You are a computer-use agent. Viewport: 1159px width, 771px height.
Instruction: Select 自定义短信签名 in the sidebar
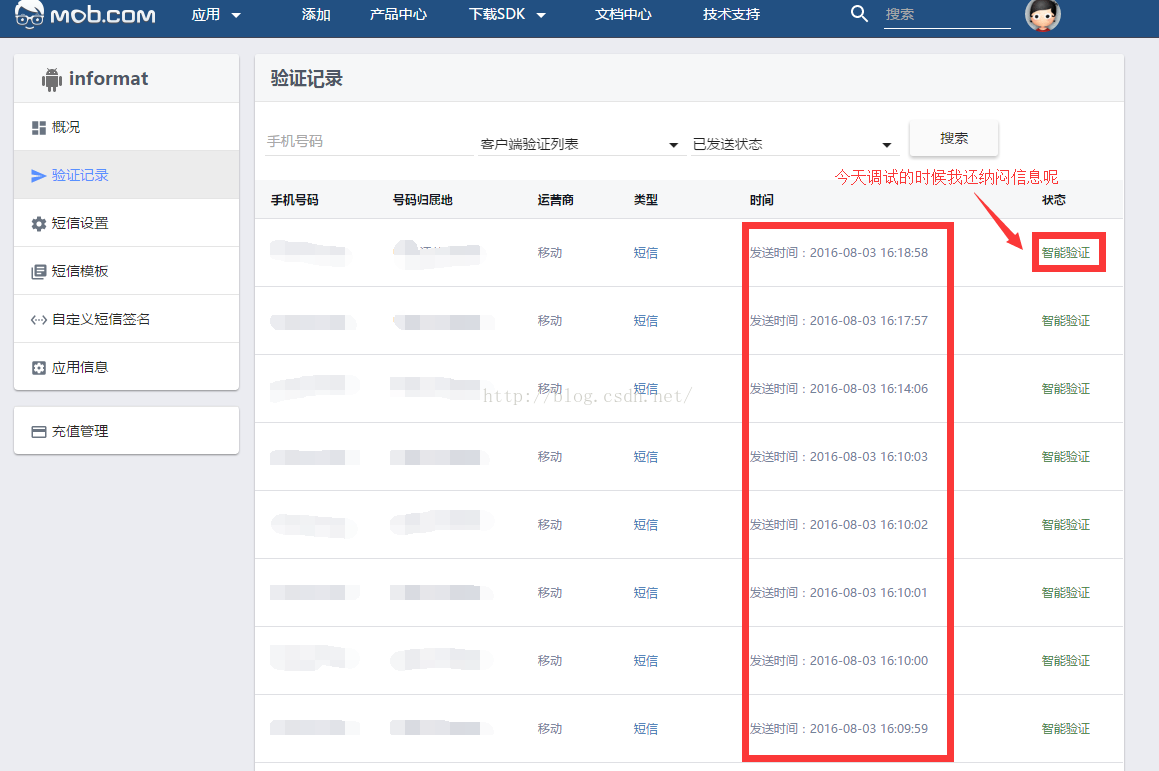pos(126,319)
